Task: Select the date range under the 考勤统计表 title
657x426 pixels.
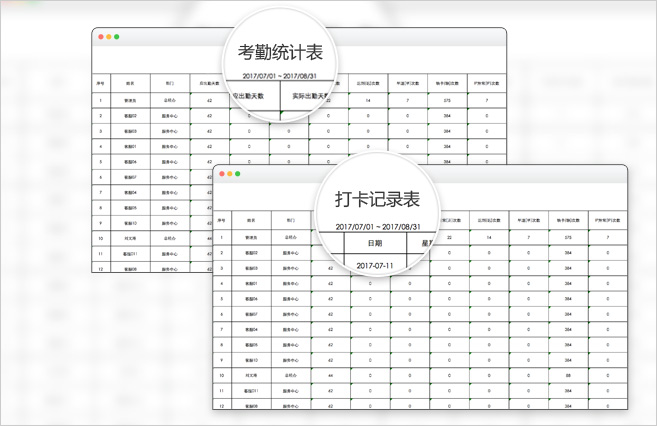Action: (279, 76)
